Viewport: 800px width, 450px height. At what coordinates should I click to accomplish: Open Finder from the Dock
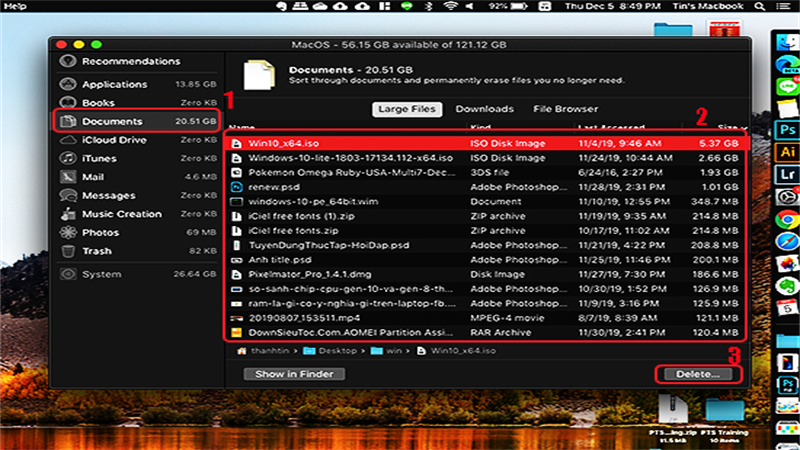tap(787, 42)
